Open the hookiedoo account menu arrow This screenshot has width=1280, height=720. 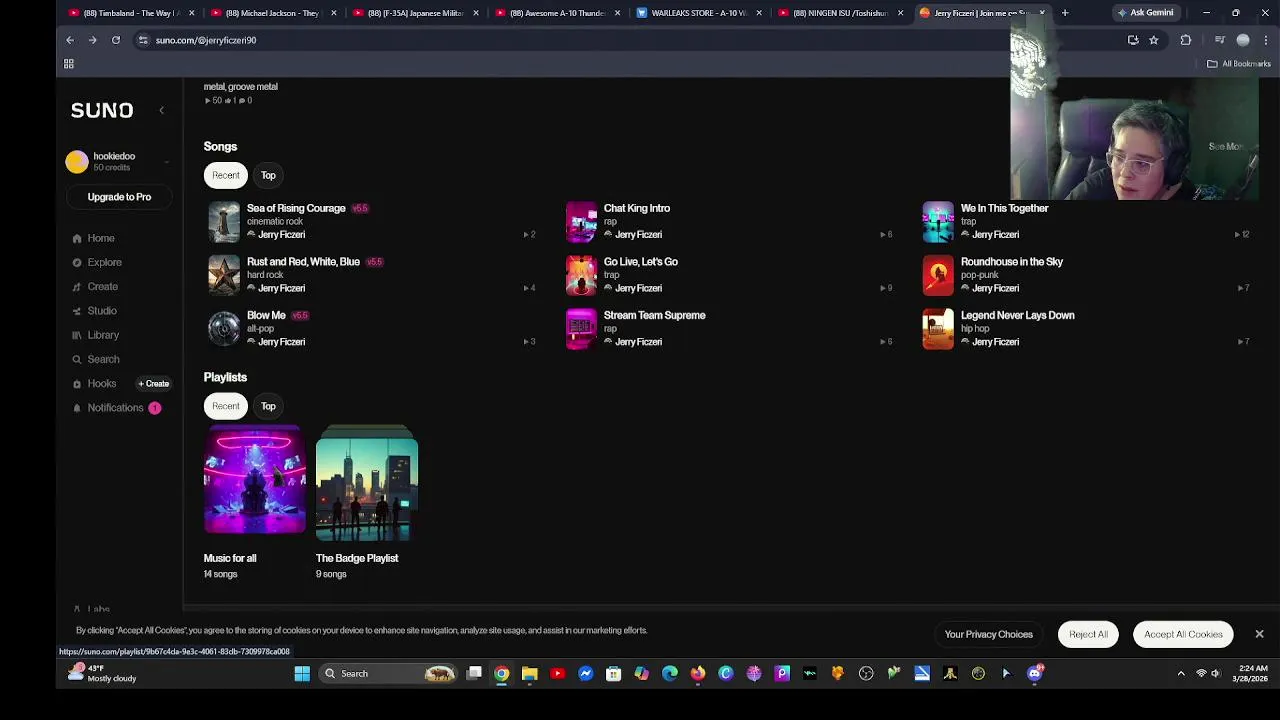pos(166,162)
